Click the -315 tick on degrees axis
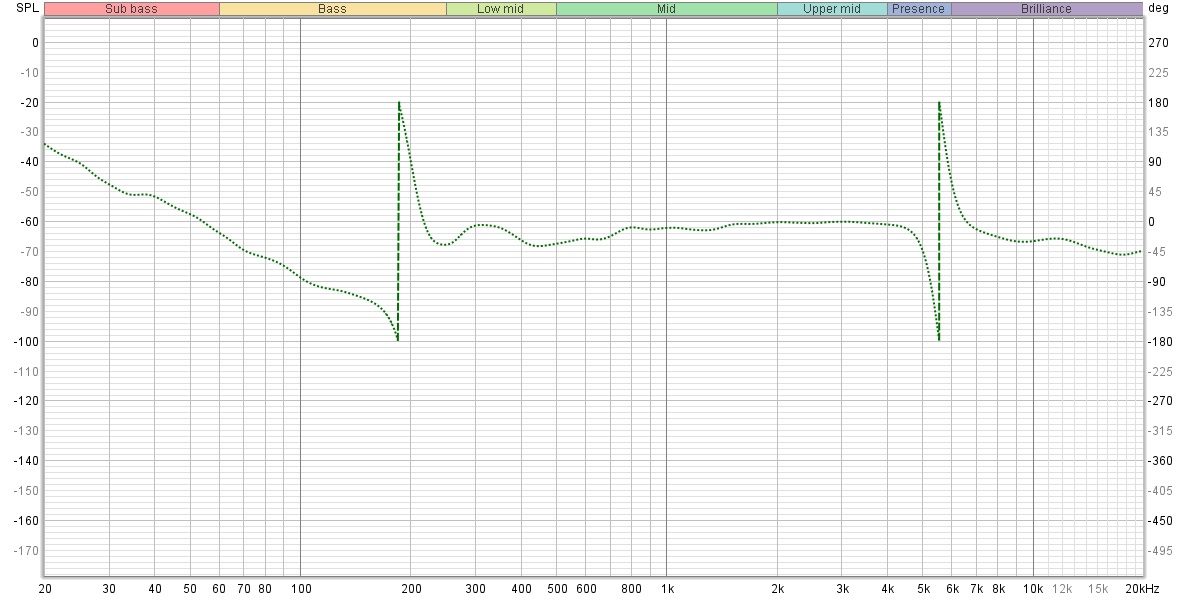The width and height of the screenshot is (1200, 600). (x=1160, y=431)
